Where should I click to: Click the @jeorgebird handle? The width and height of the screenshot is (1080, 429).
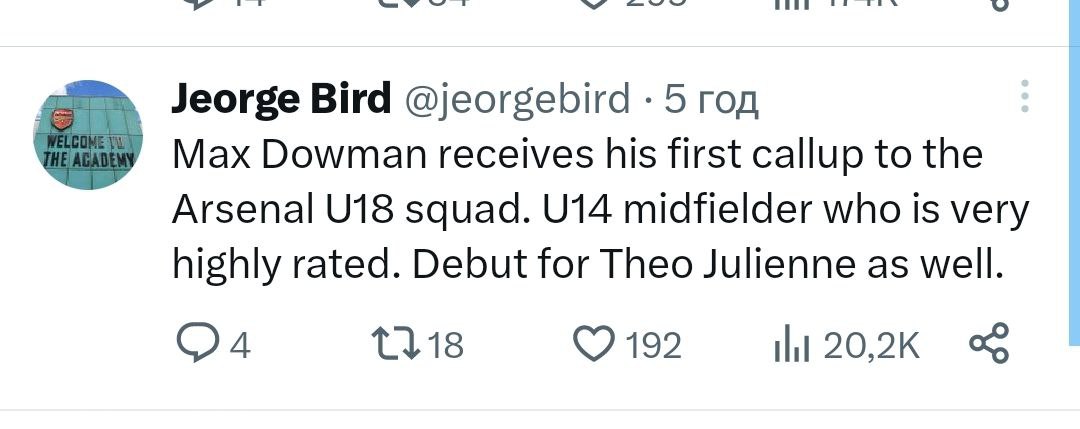[x=516, y=99]
